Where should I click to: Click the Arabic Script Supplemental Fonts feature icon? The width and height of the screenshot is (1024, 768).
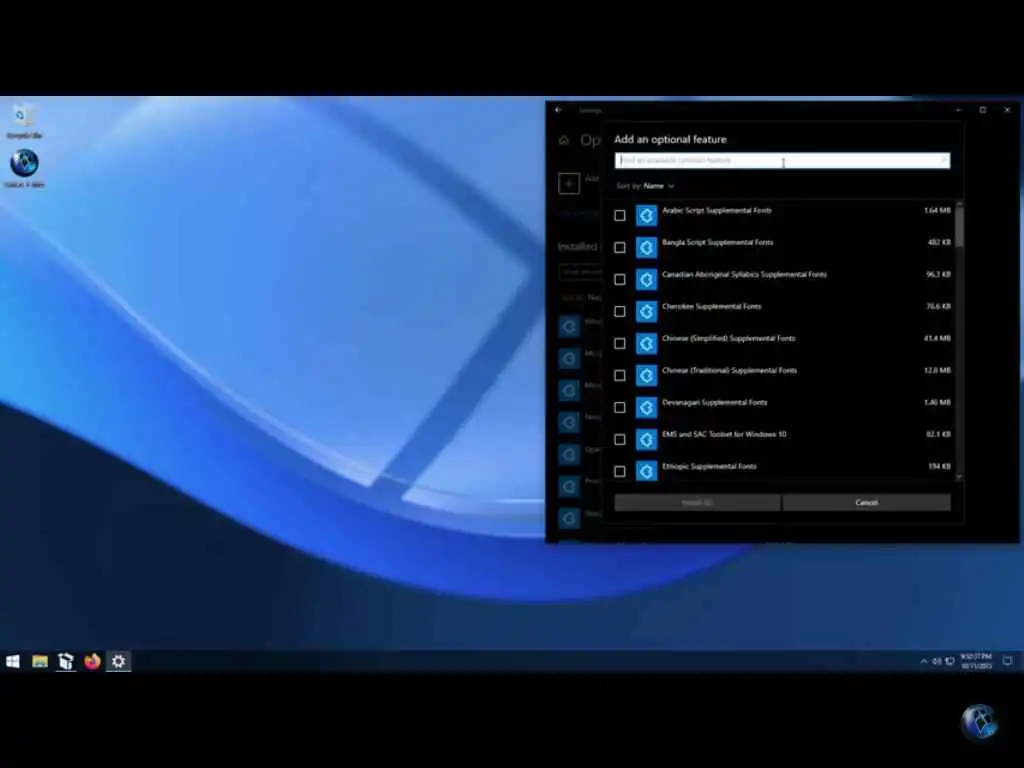(647, 216)
